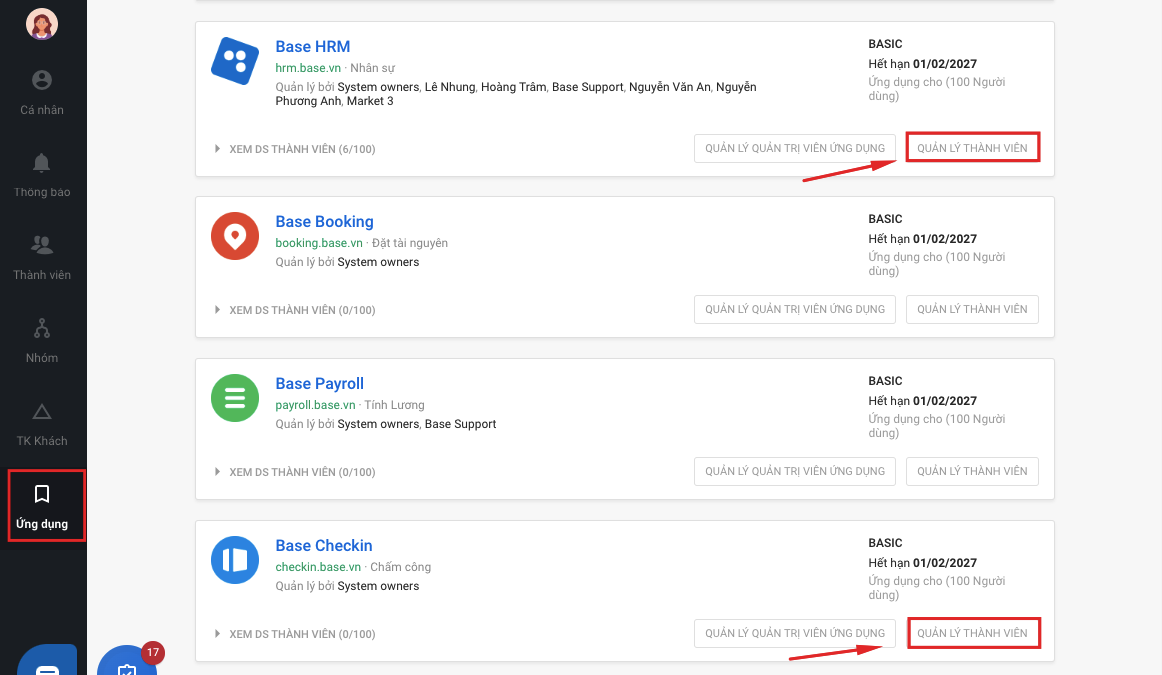Click the Base Booking app icon
Image resolution: width=1162 pixels, height=675 pixels.
pyautogui.click(x=235, y=236)
